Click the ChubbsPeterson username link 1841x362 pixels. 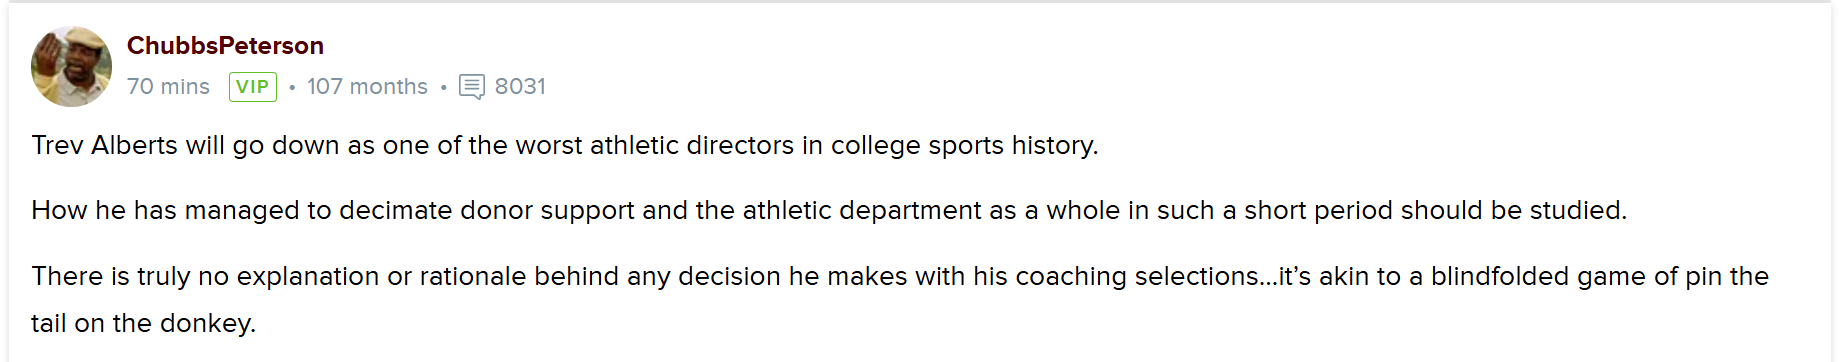225,46
